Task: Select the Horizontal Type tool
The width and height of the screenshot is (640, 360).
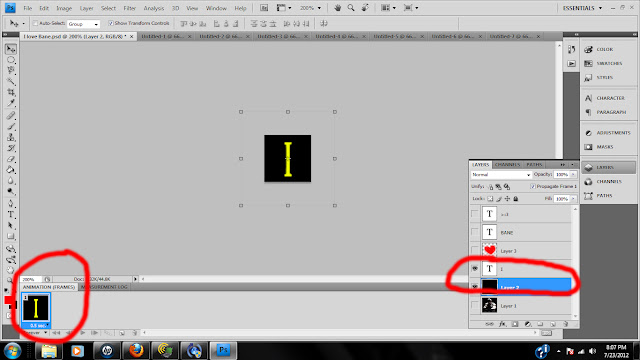Action: (11, 214)
